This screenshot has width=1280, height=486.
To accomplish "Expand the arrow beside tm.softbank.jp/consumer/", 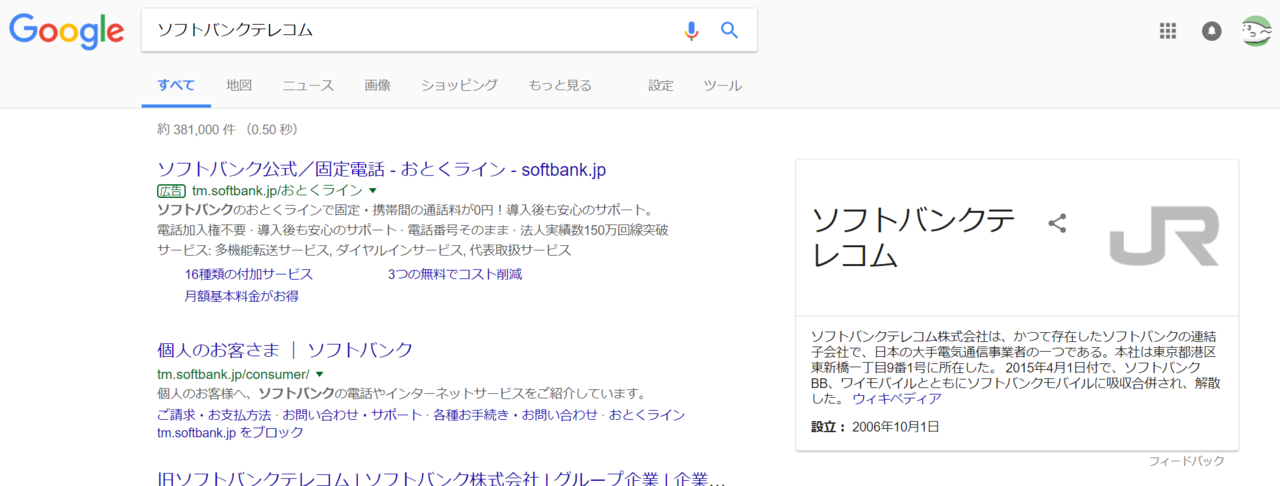I will 320,373.
